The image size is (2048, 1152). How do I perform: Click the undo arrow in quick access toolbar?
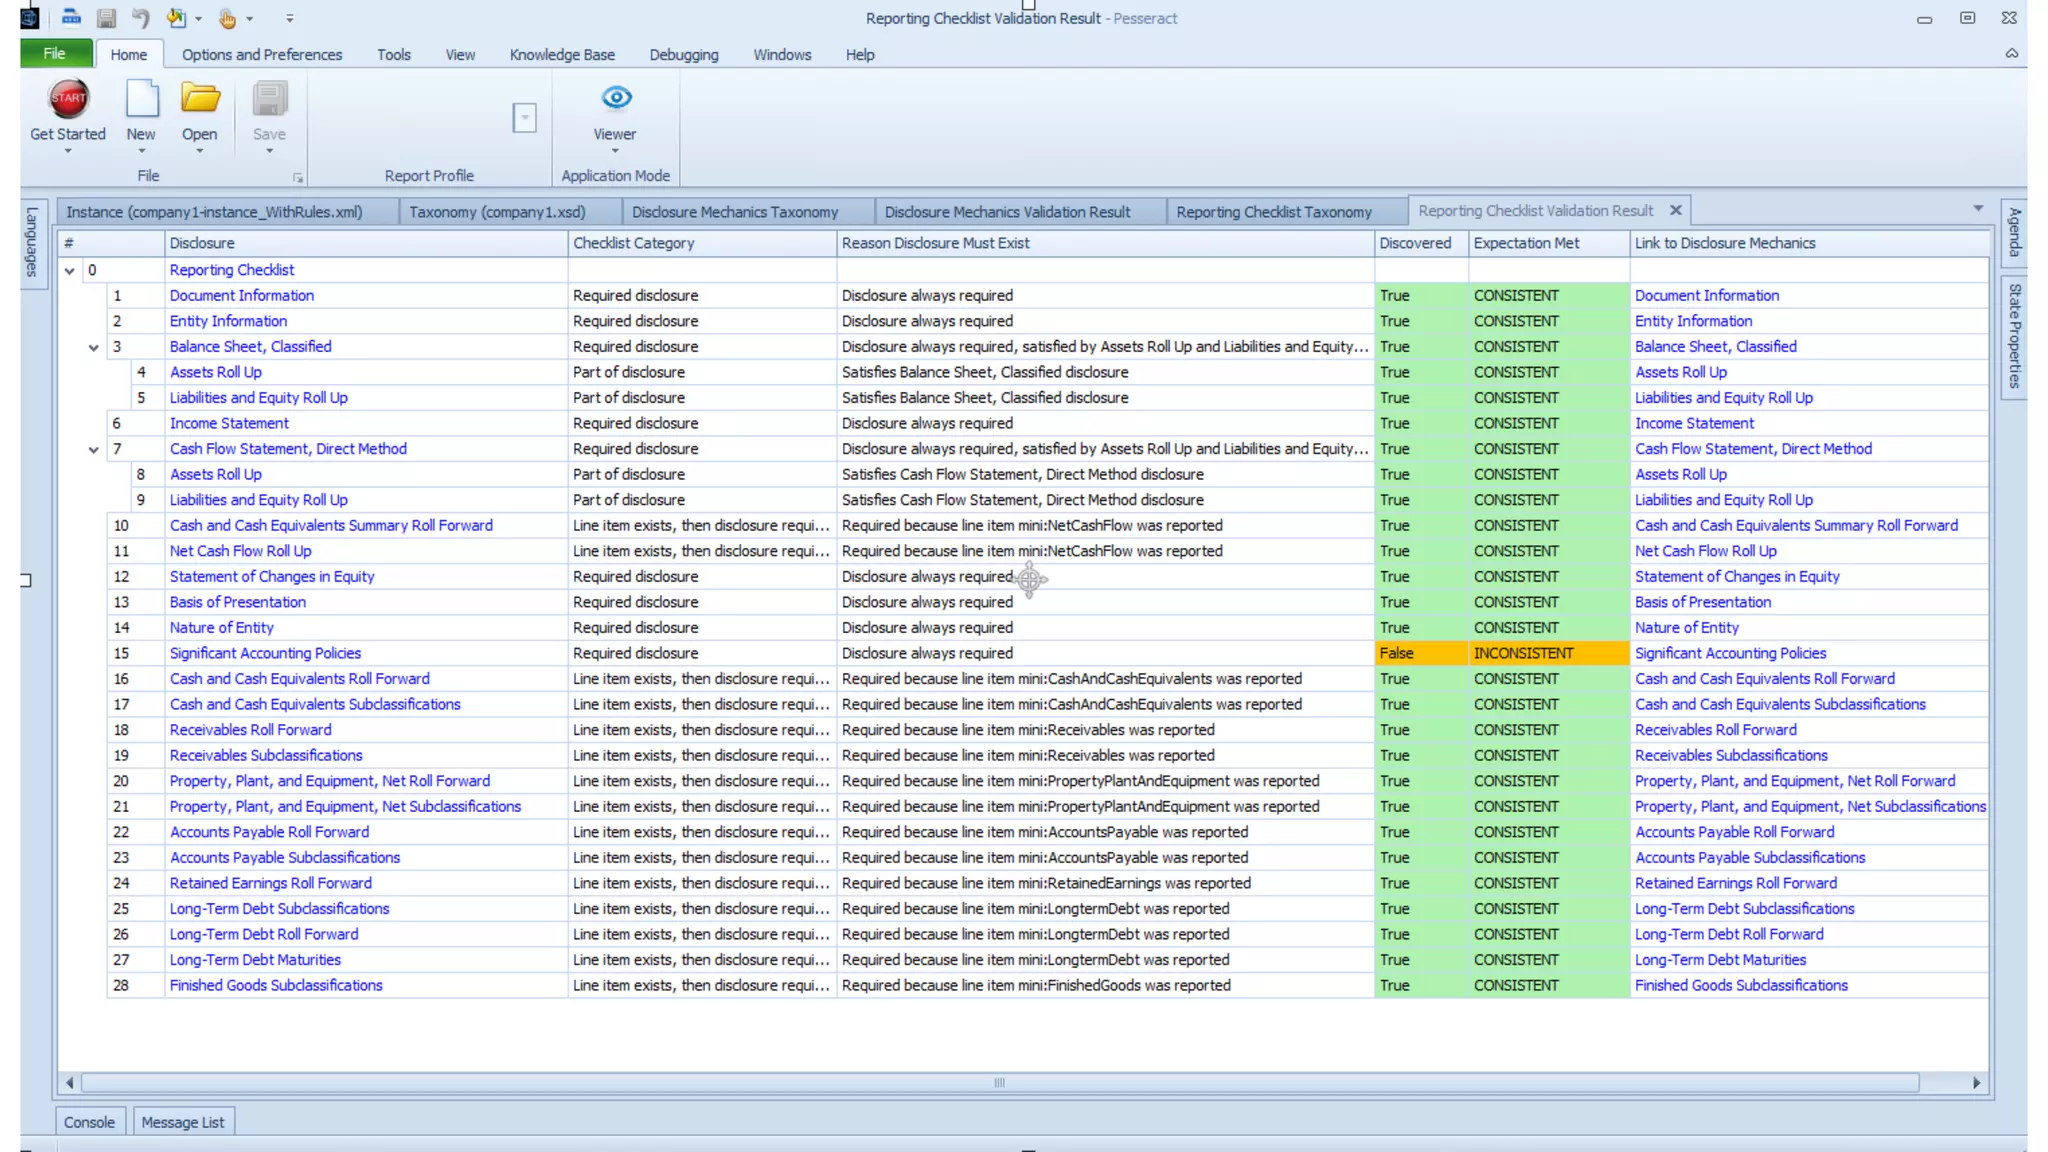(x=141, y=18)
